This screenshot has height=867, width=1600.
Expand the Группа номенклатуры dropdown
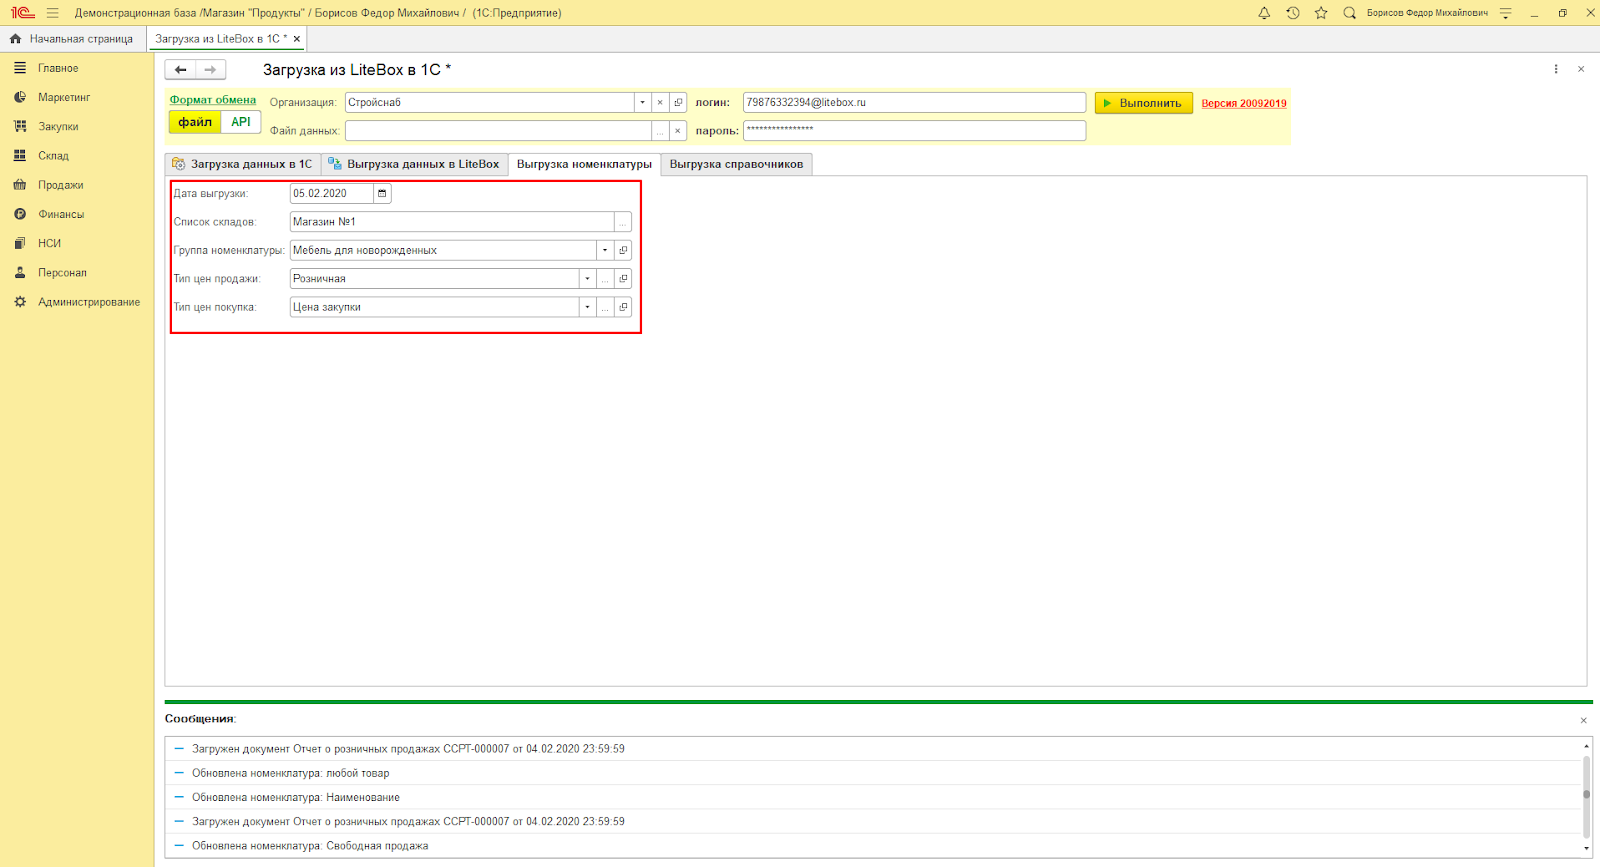605,250
